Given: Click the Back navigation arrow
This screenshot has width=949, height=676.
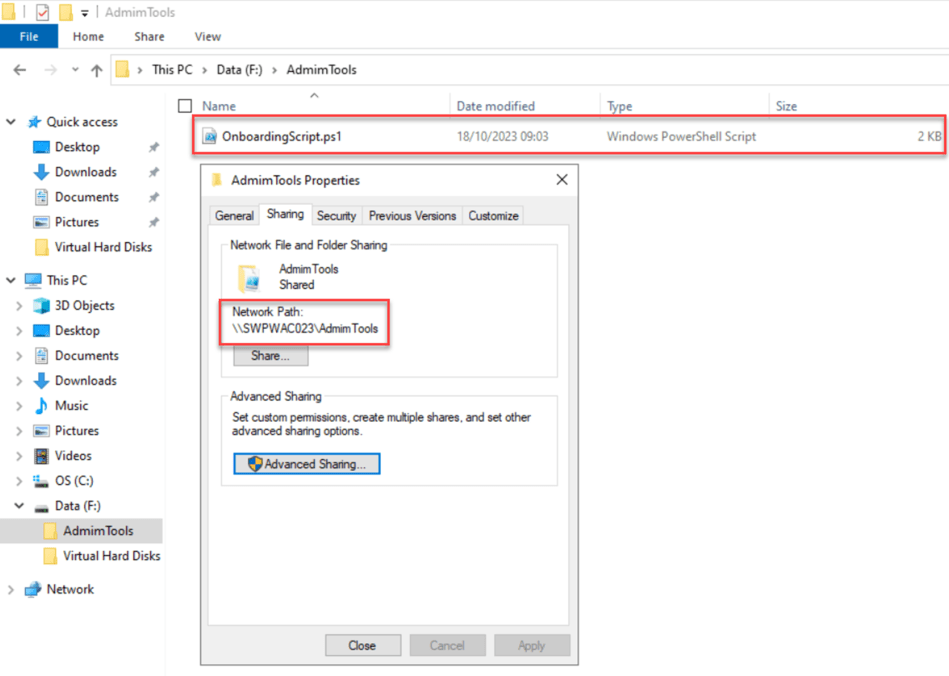Looking at the screenshot, I should tap(19, 69).
